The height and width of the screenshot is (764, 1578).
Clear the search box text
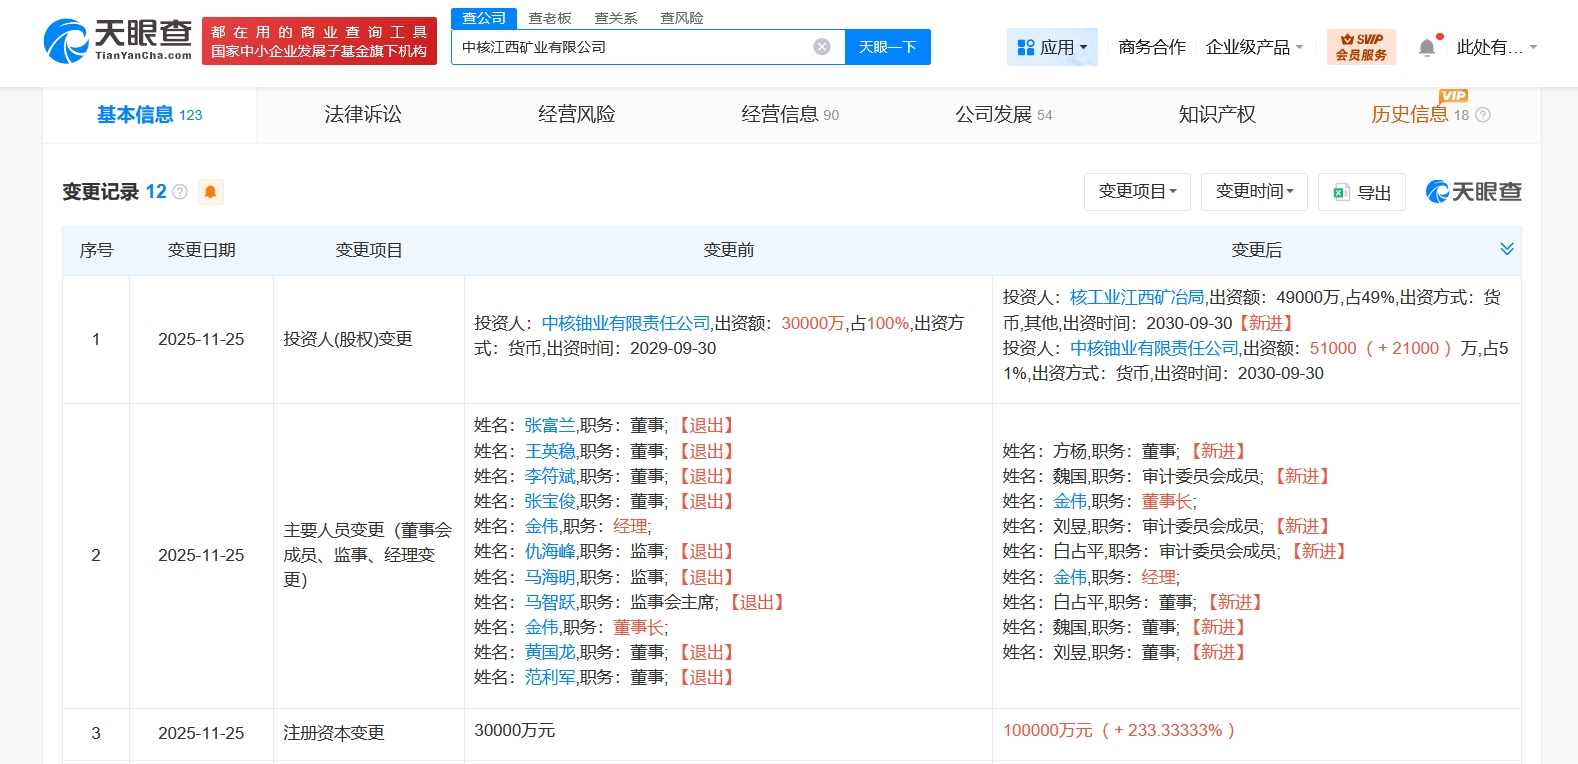[x=822, y=47]
